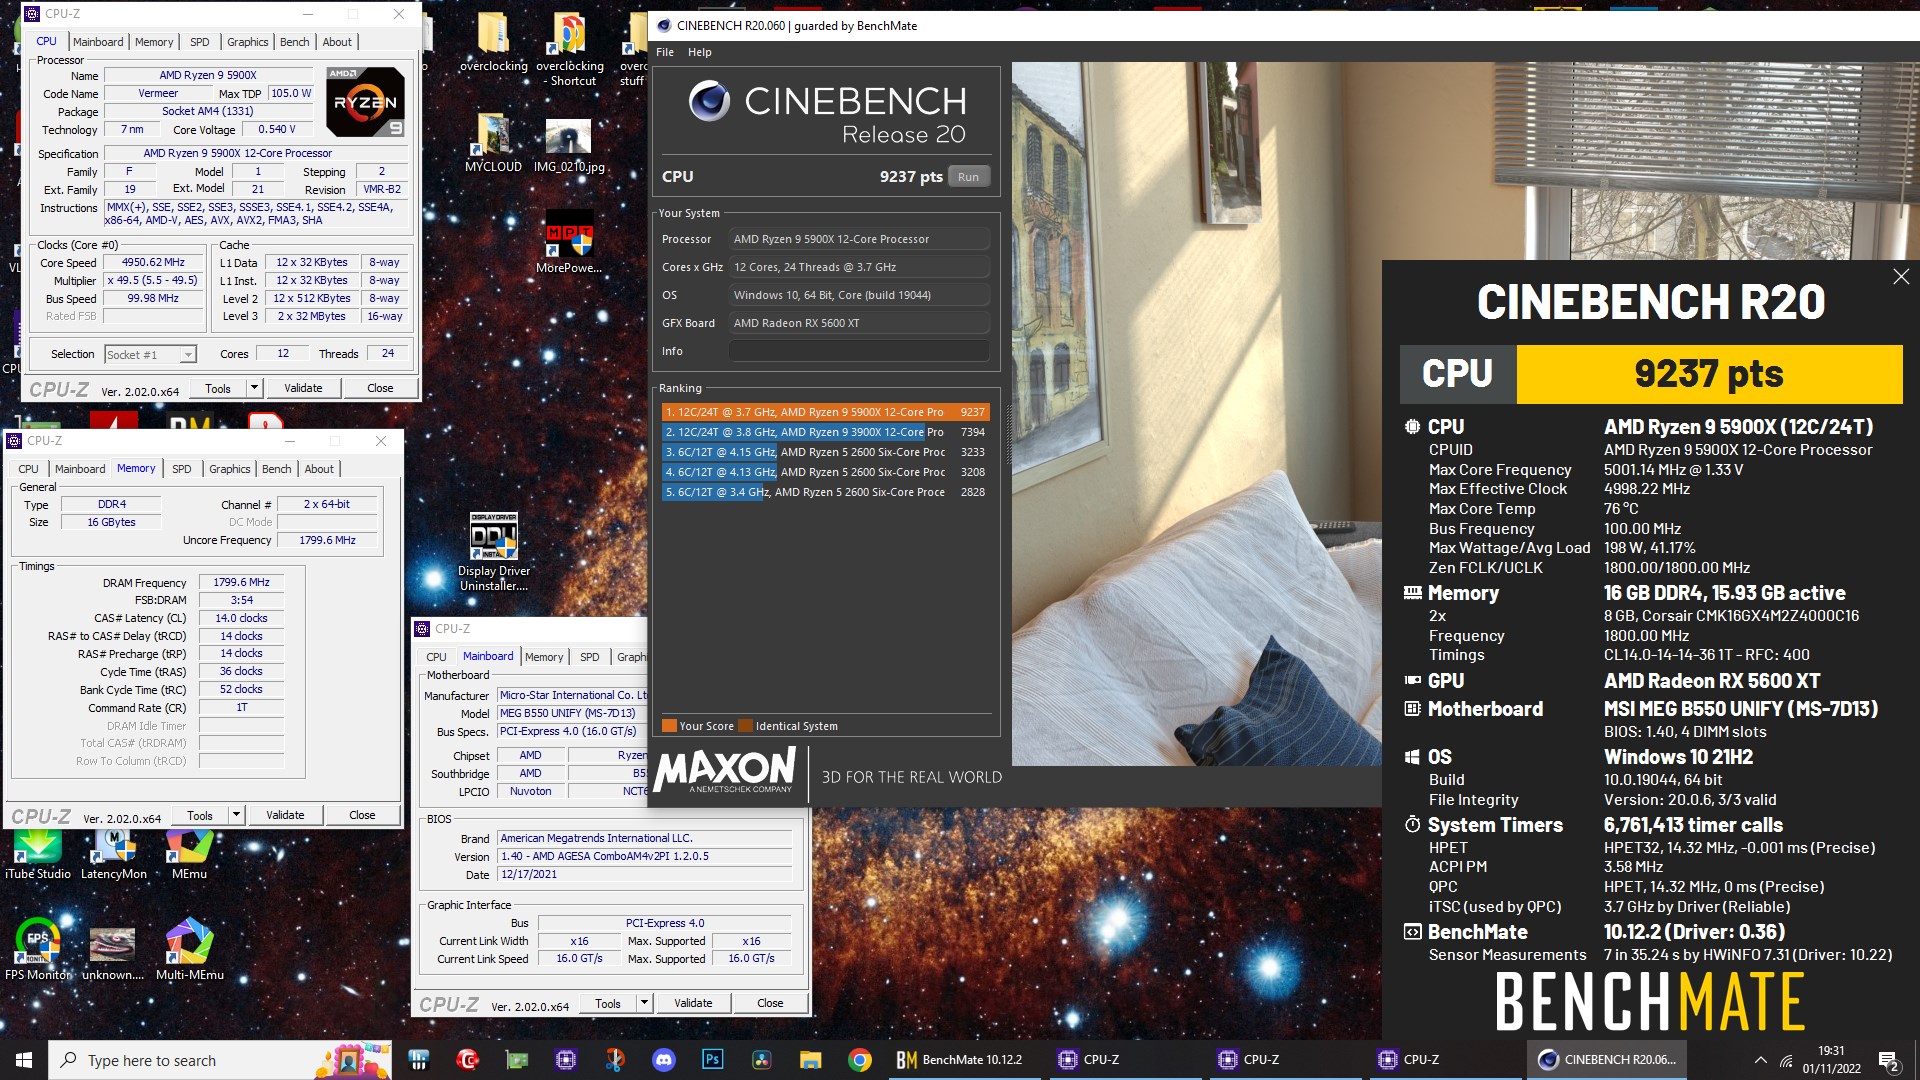The image size is (1920, 1080).
Task: Click the Memory section icon in BenchMate
Action: 1412,593
